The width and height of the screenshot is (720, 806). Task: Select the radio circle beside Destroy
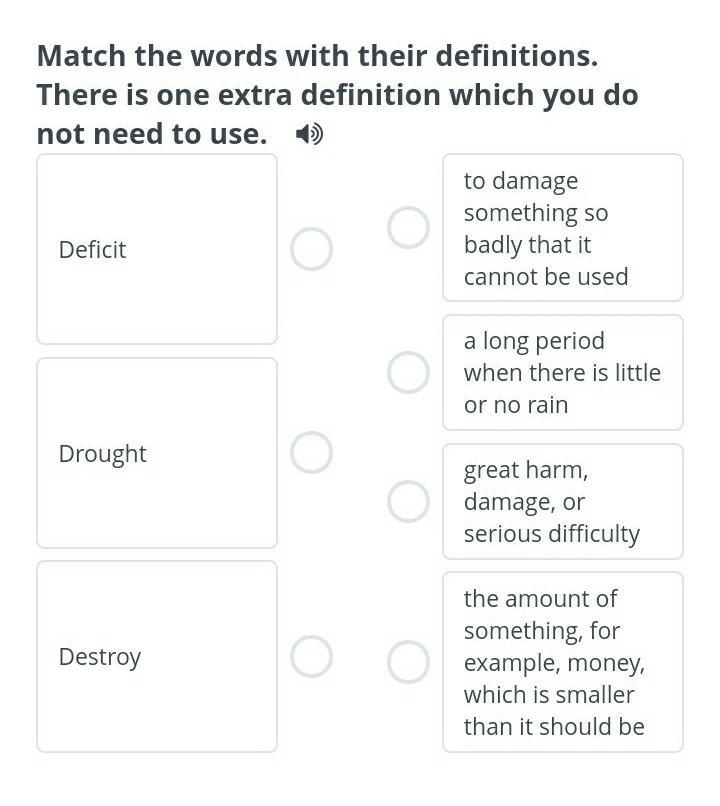coord(311,656)
